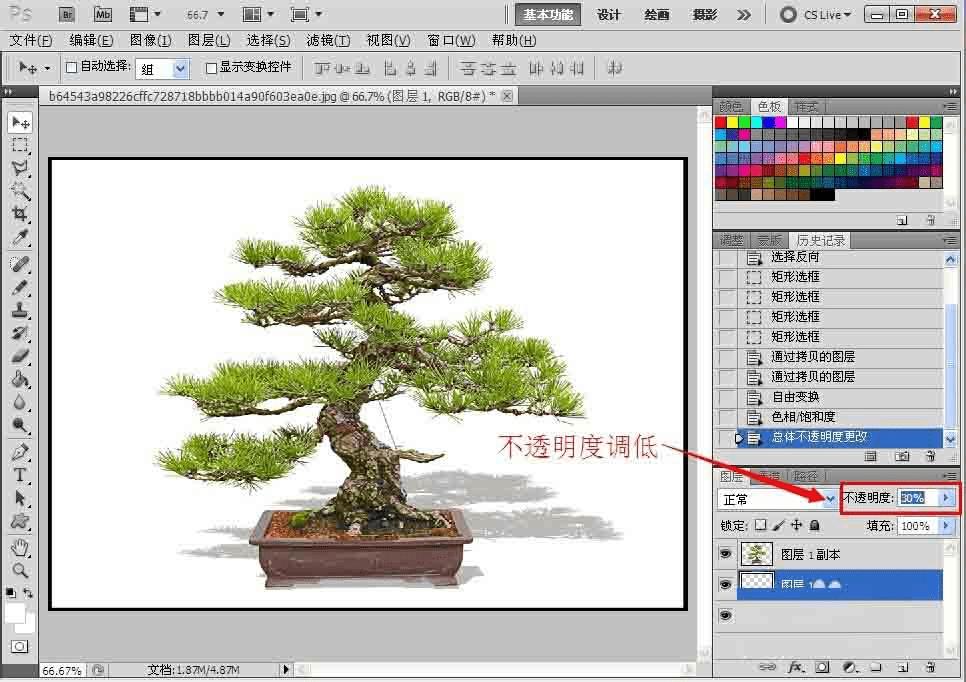Open the 窗口(W) menu

coord(451,41)
